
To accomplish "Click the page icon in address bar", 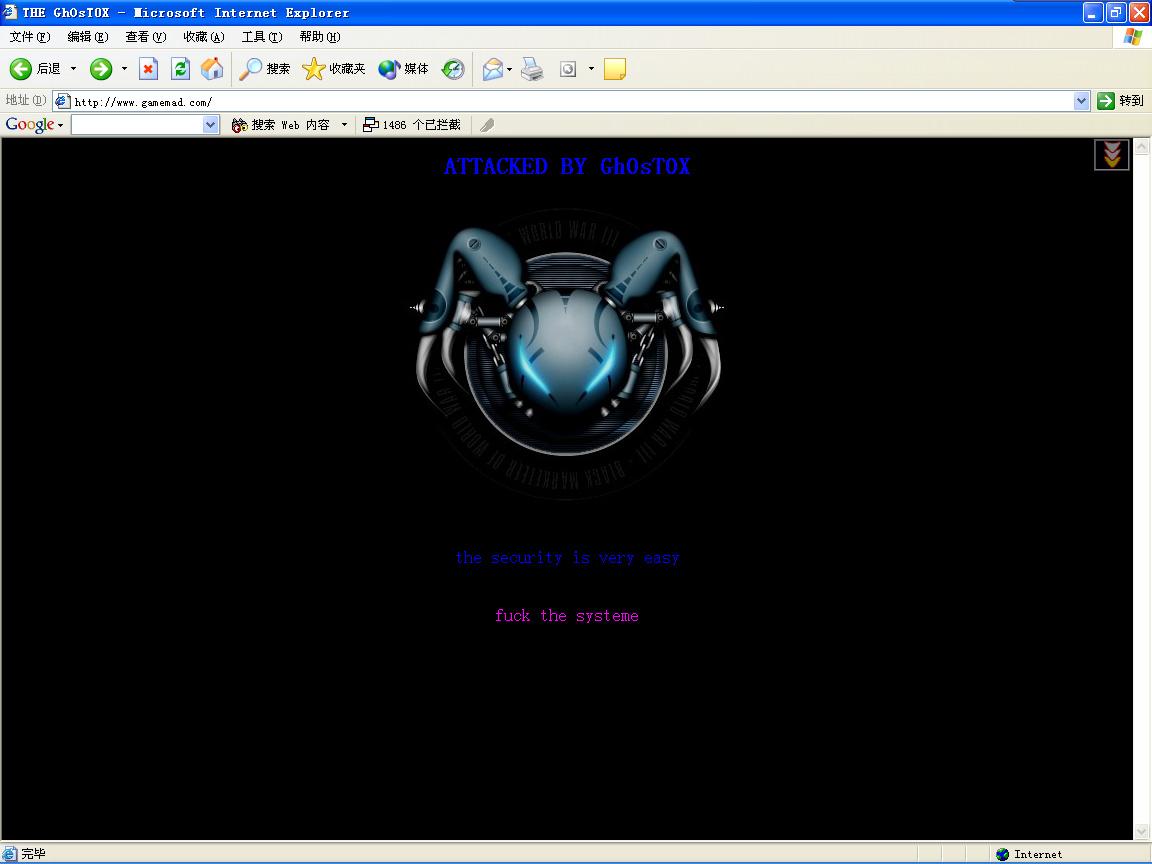I will [63, 101].
